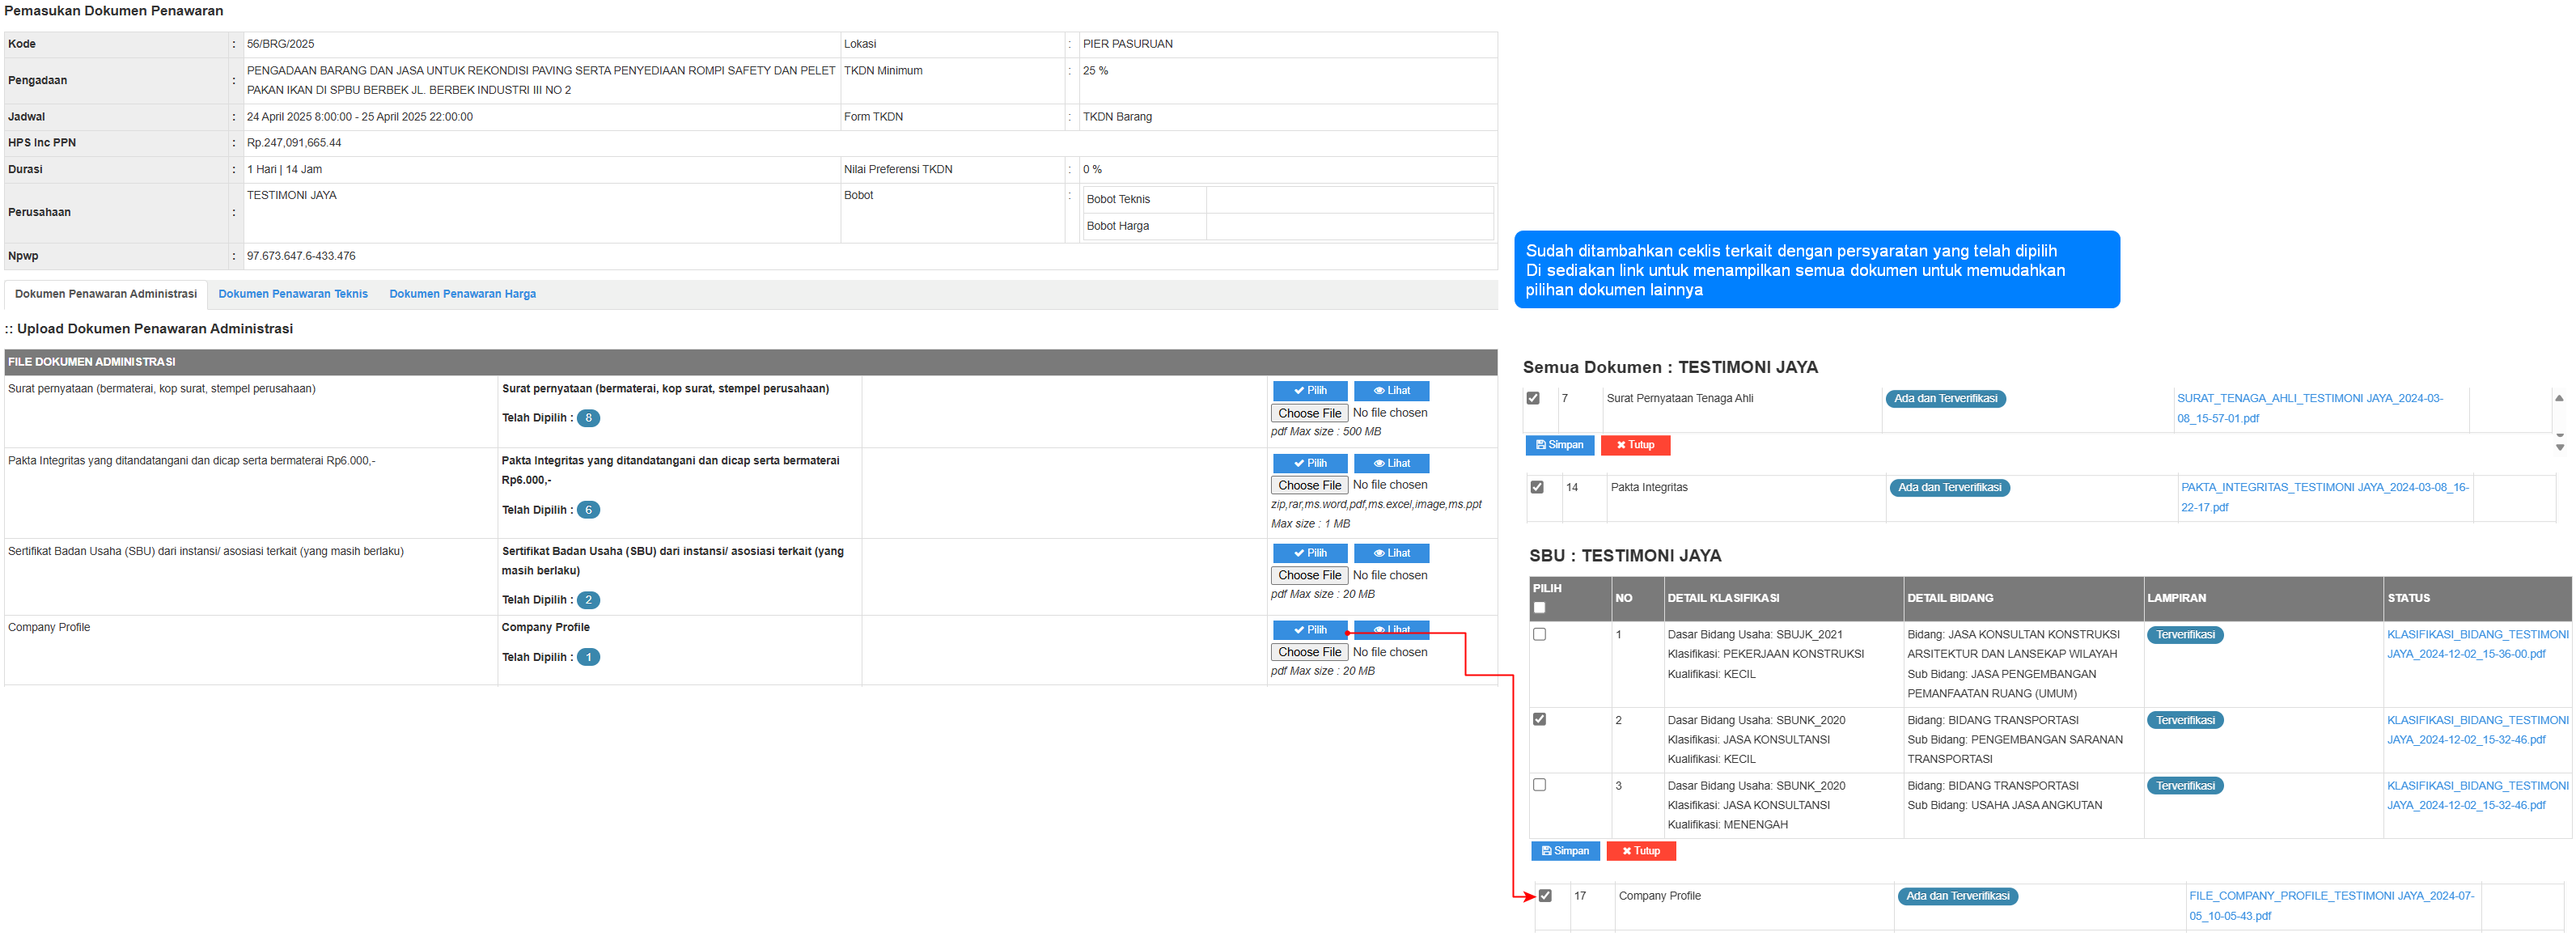The image size is (2576, 949).
Task: Click Simpan button under Semua Dokumen list
Action: (x=1559, y=446)
